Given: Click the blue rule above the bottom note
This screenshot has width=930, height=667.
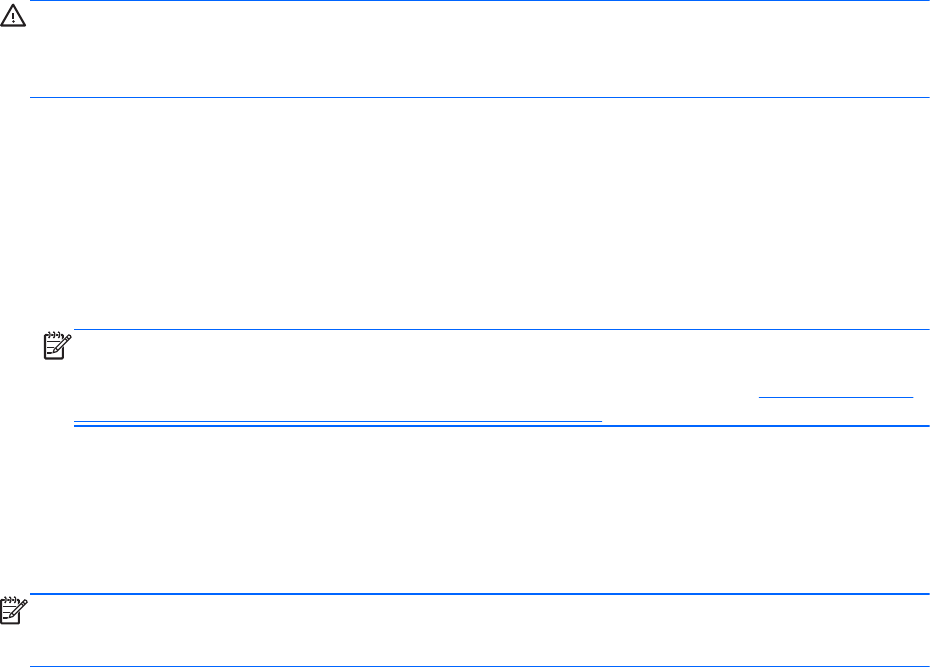Looking at the screenshot, I should tap(465, 594).
